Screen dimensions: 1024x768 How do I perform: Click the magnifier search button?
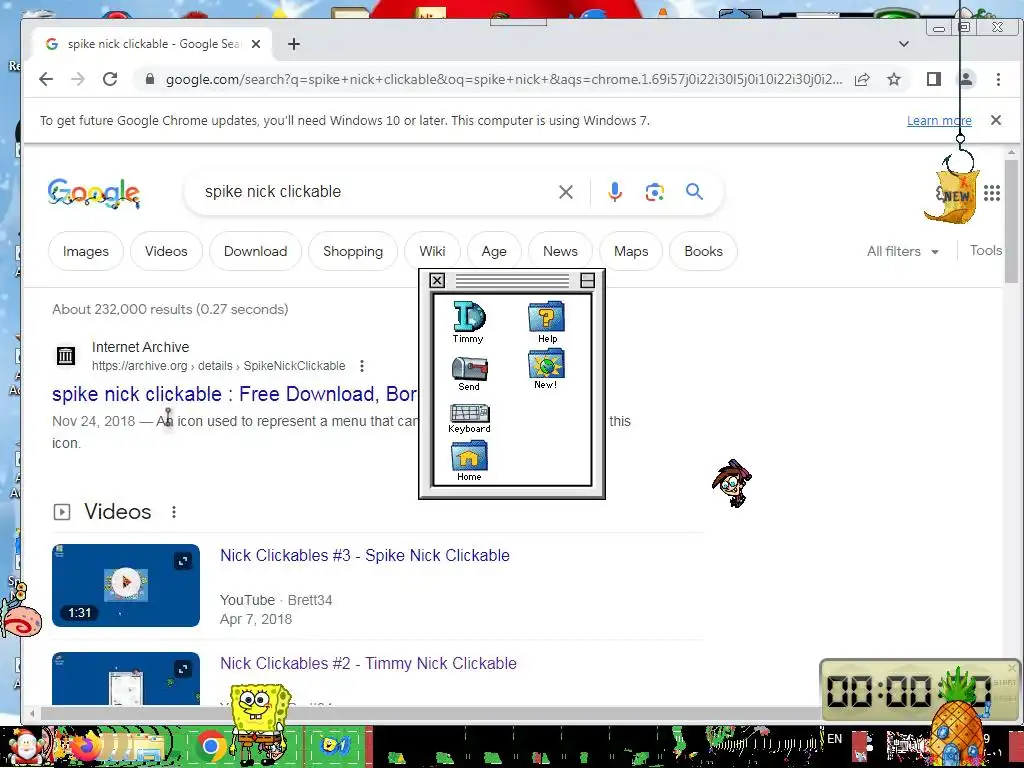pyautogui.click(x=694, y=191)
